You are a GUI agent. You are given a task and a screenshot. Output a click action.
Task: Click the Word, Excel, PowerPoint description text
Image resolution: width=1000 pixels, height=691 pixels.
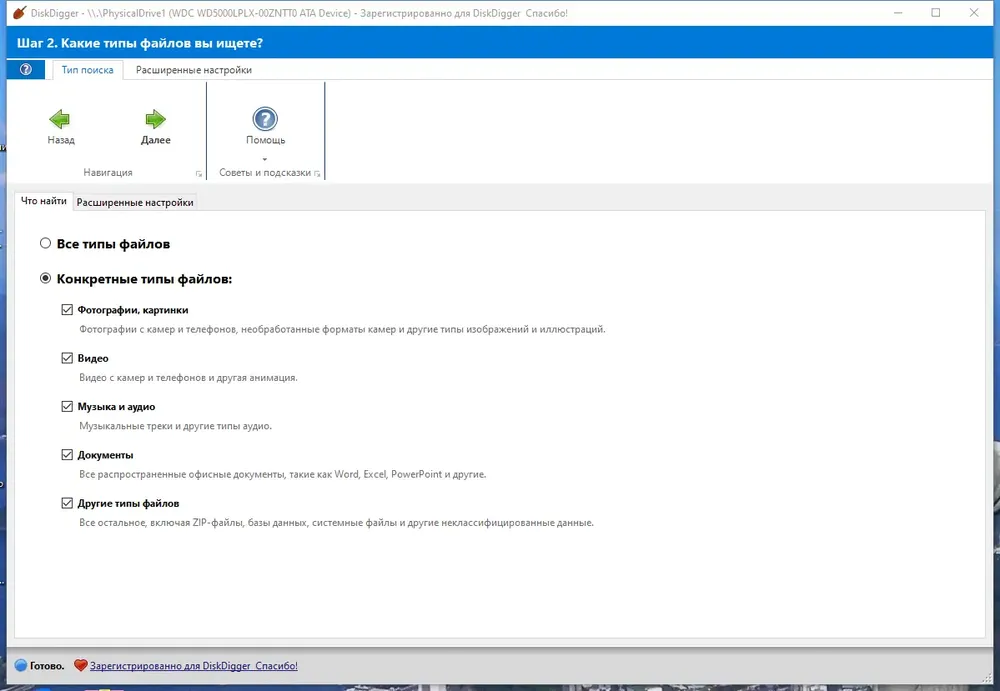pos(283,474)
